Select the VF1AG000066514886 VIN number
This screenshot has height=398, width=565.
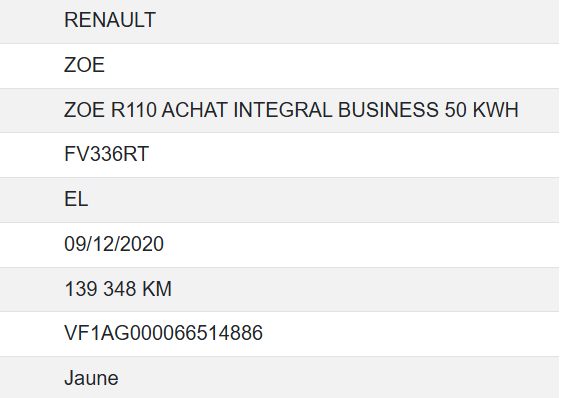pos(164,333)
